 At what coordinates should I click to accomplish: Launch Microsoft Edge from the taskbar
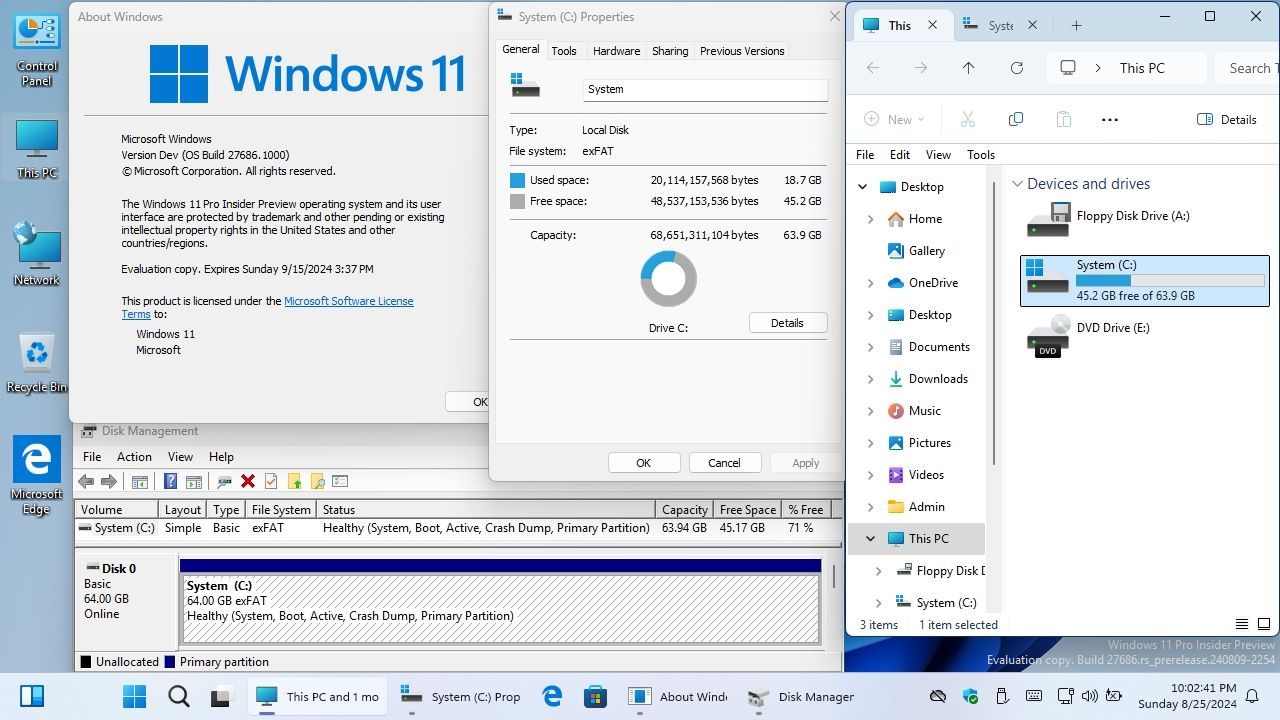552,696
